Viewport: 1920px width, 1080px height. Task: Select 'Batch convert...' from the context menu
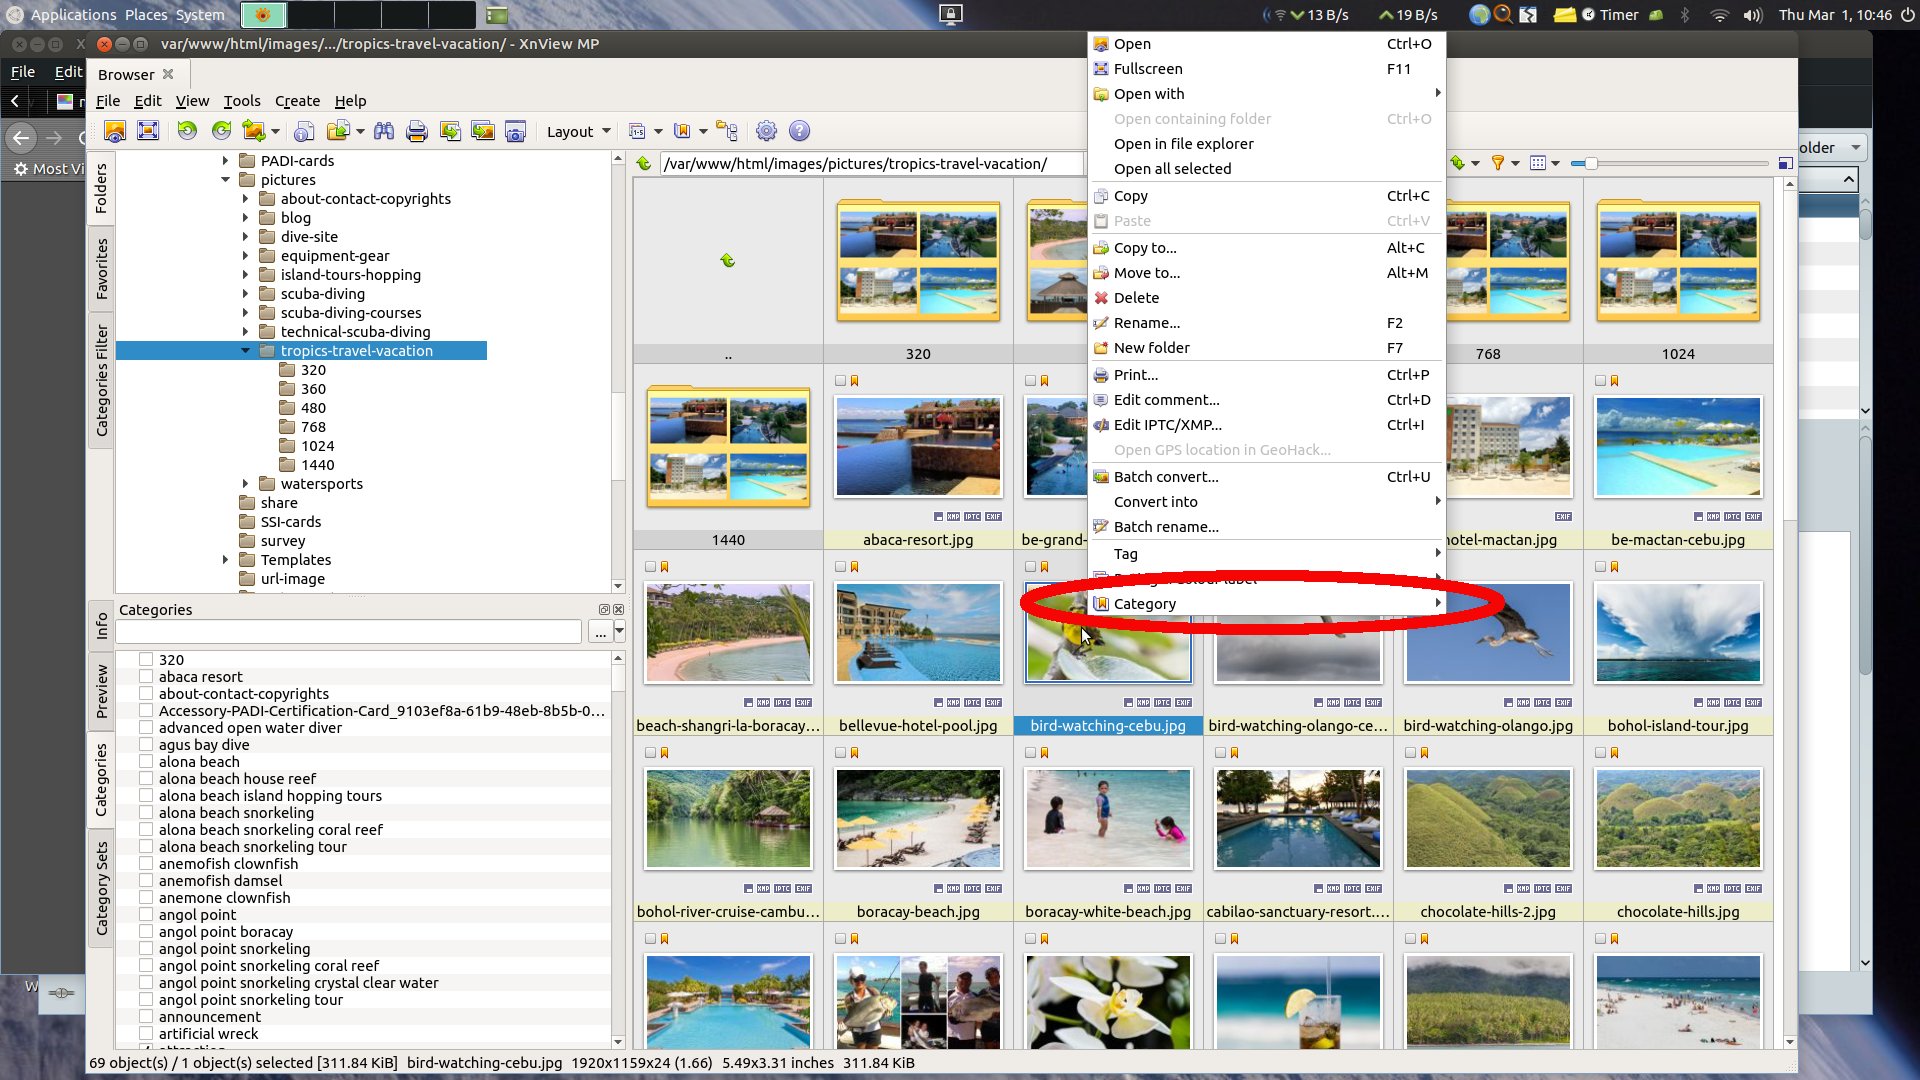1166,477
